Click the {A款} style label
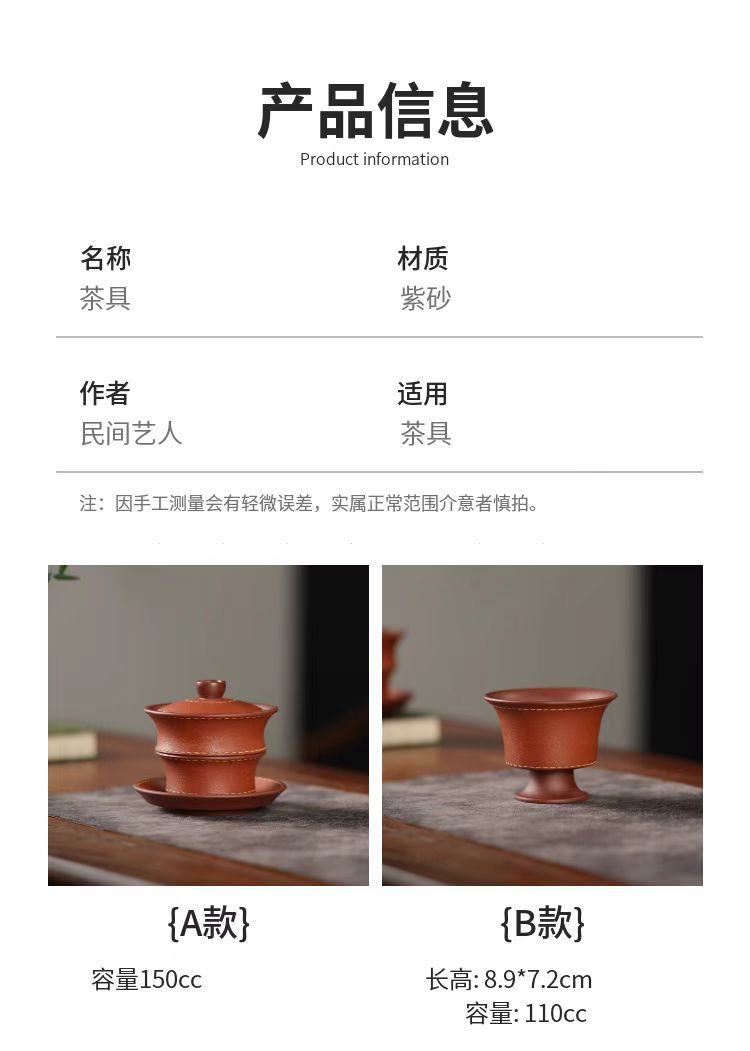The height and width of the screenshot is (1051, 750). (x=208, y=923)
